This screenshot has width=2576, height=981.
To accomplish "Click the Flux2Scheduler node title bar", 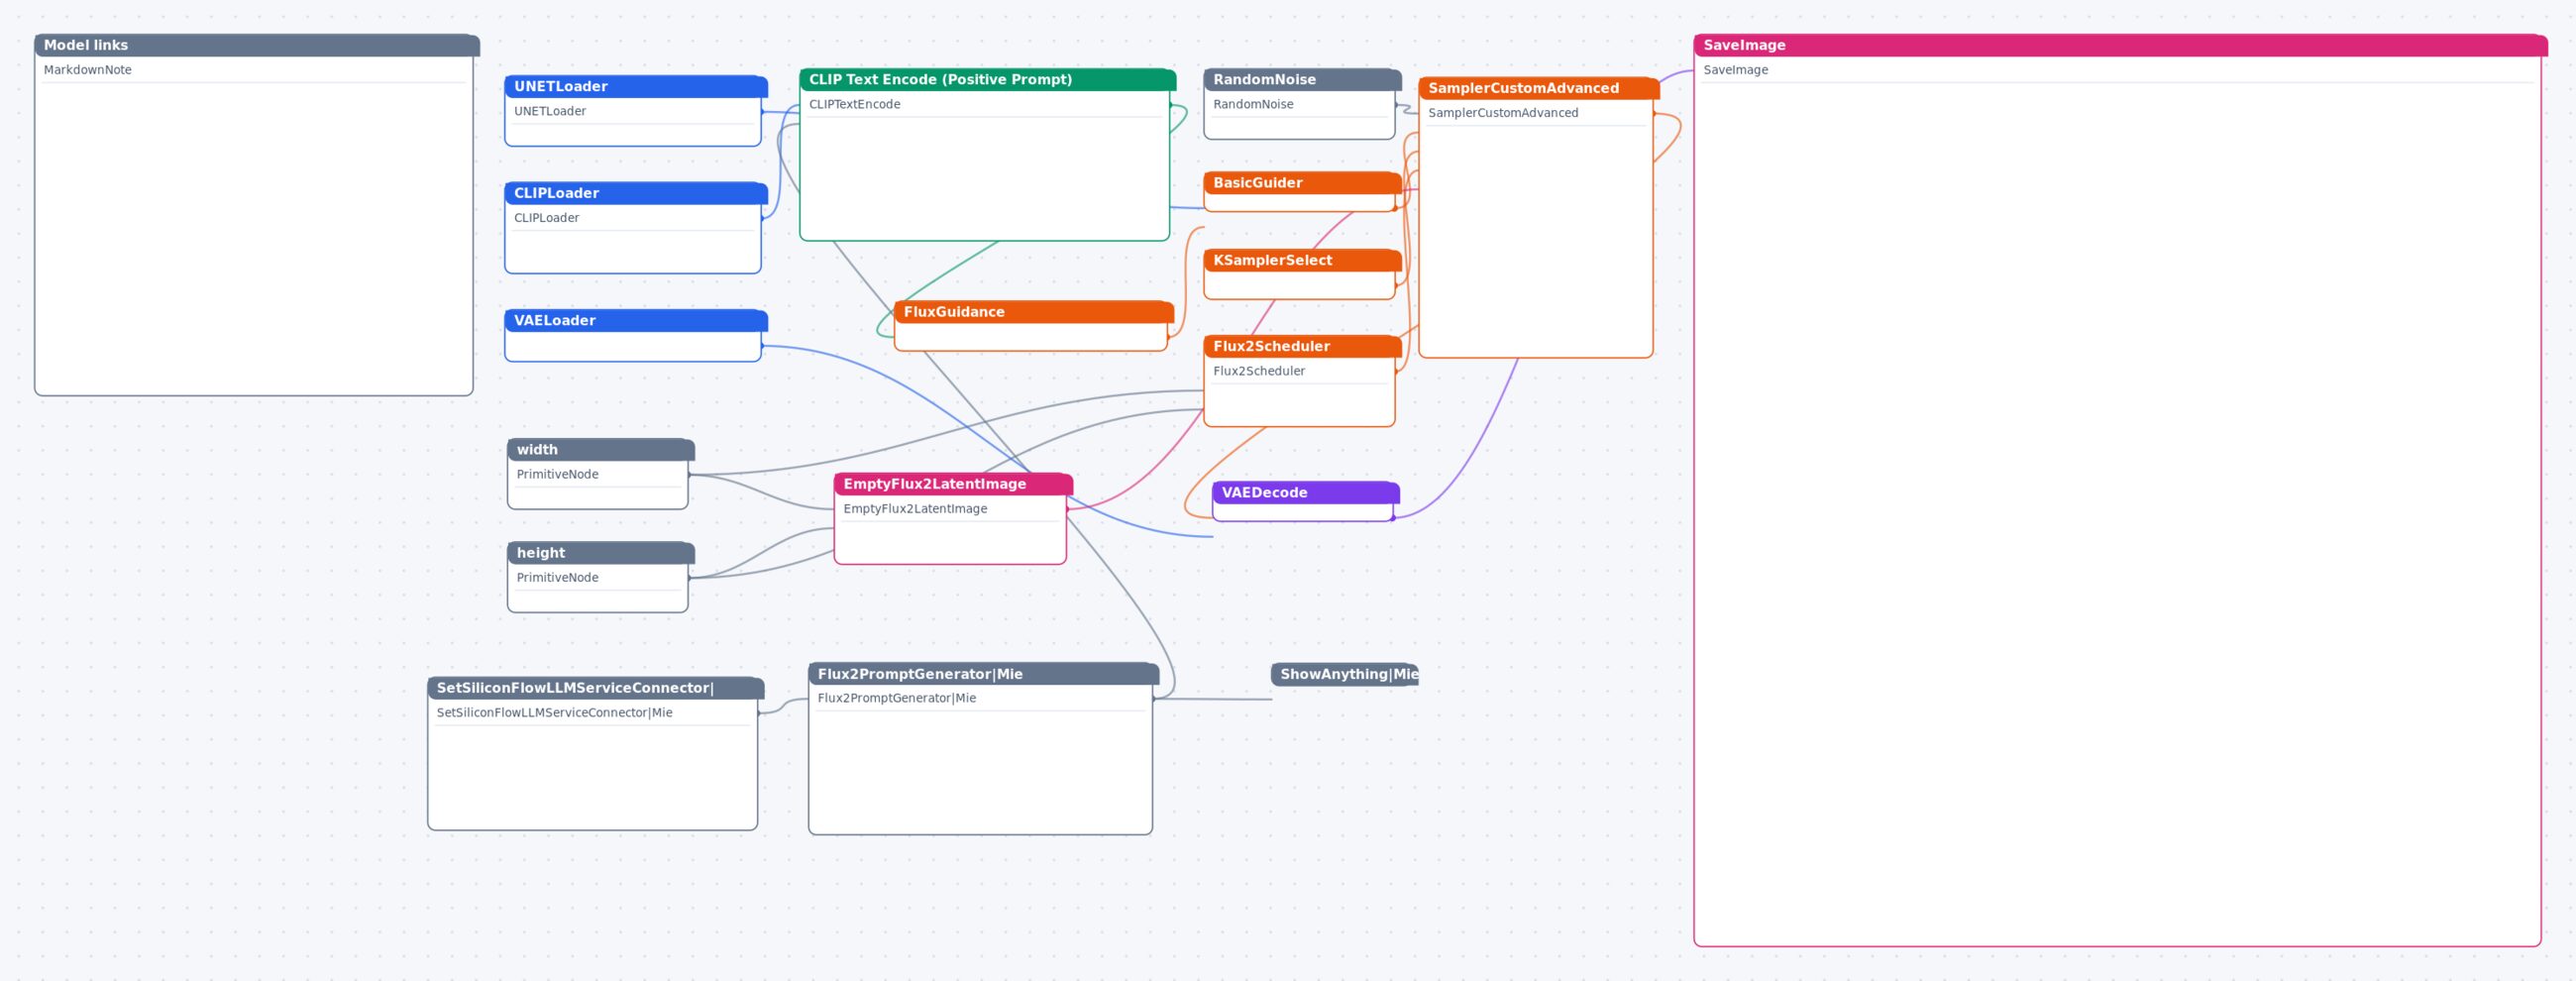I will click(1302, 347).
